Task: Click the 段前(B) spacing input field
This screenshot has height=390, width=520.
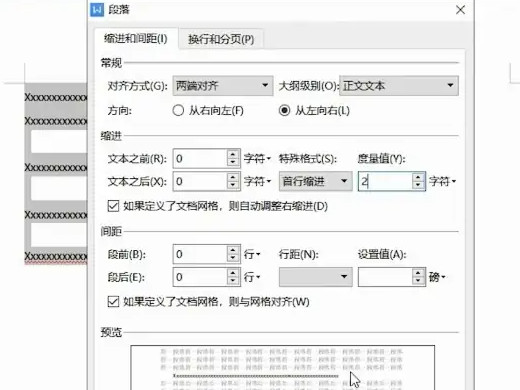Action: click(200, 254)
